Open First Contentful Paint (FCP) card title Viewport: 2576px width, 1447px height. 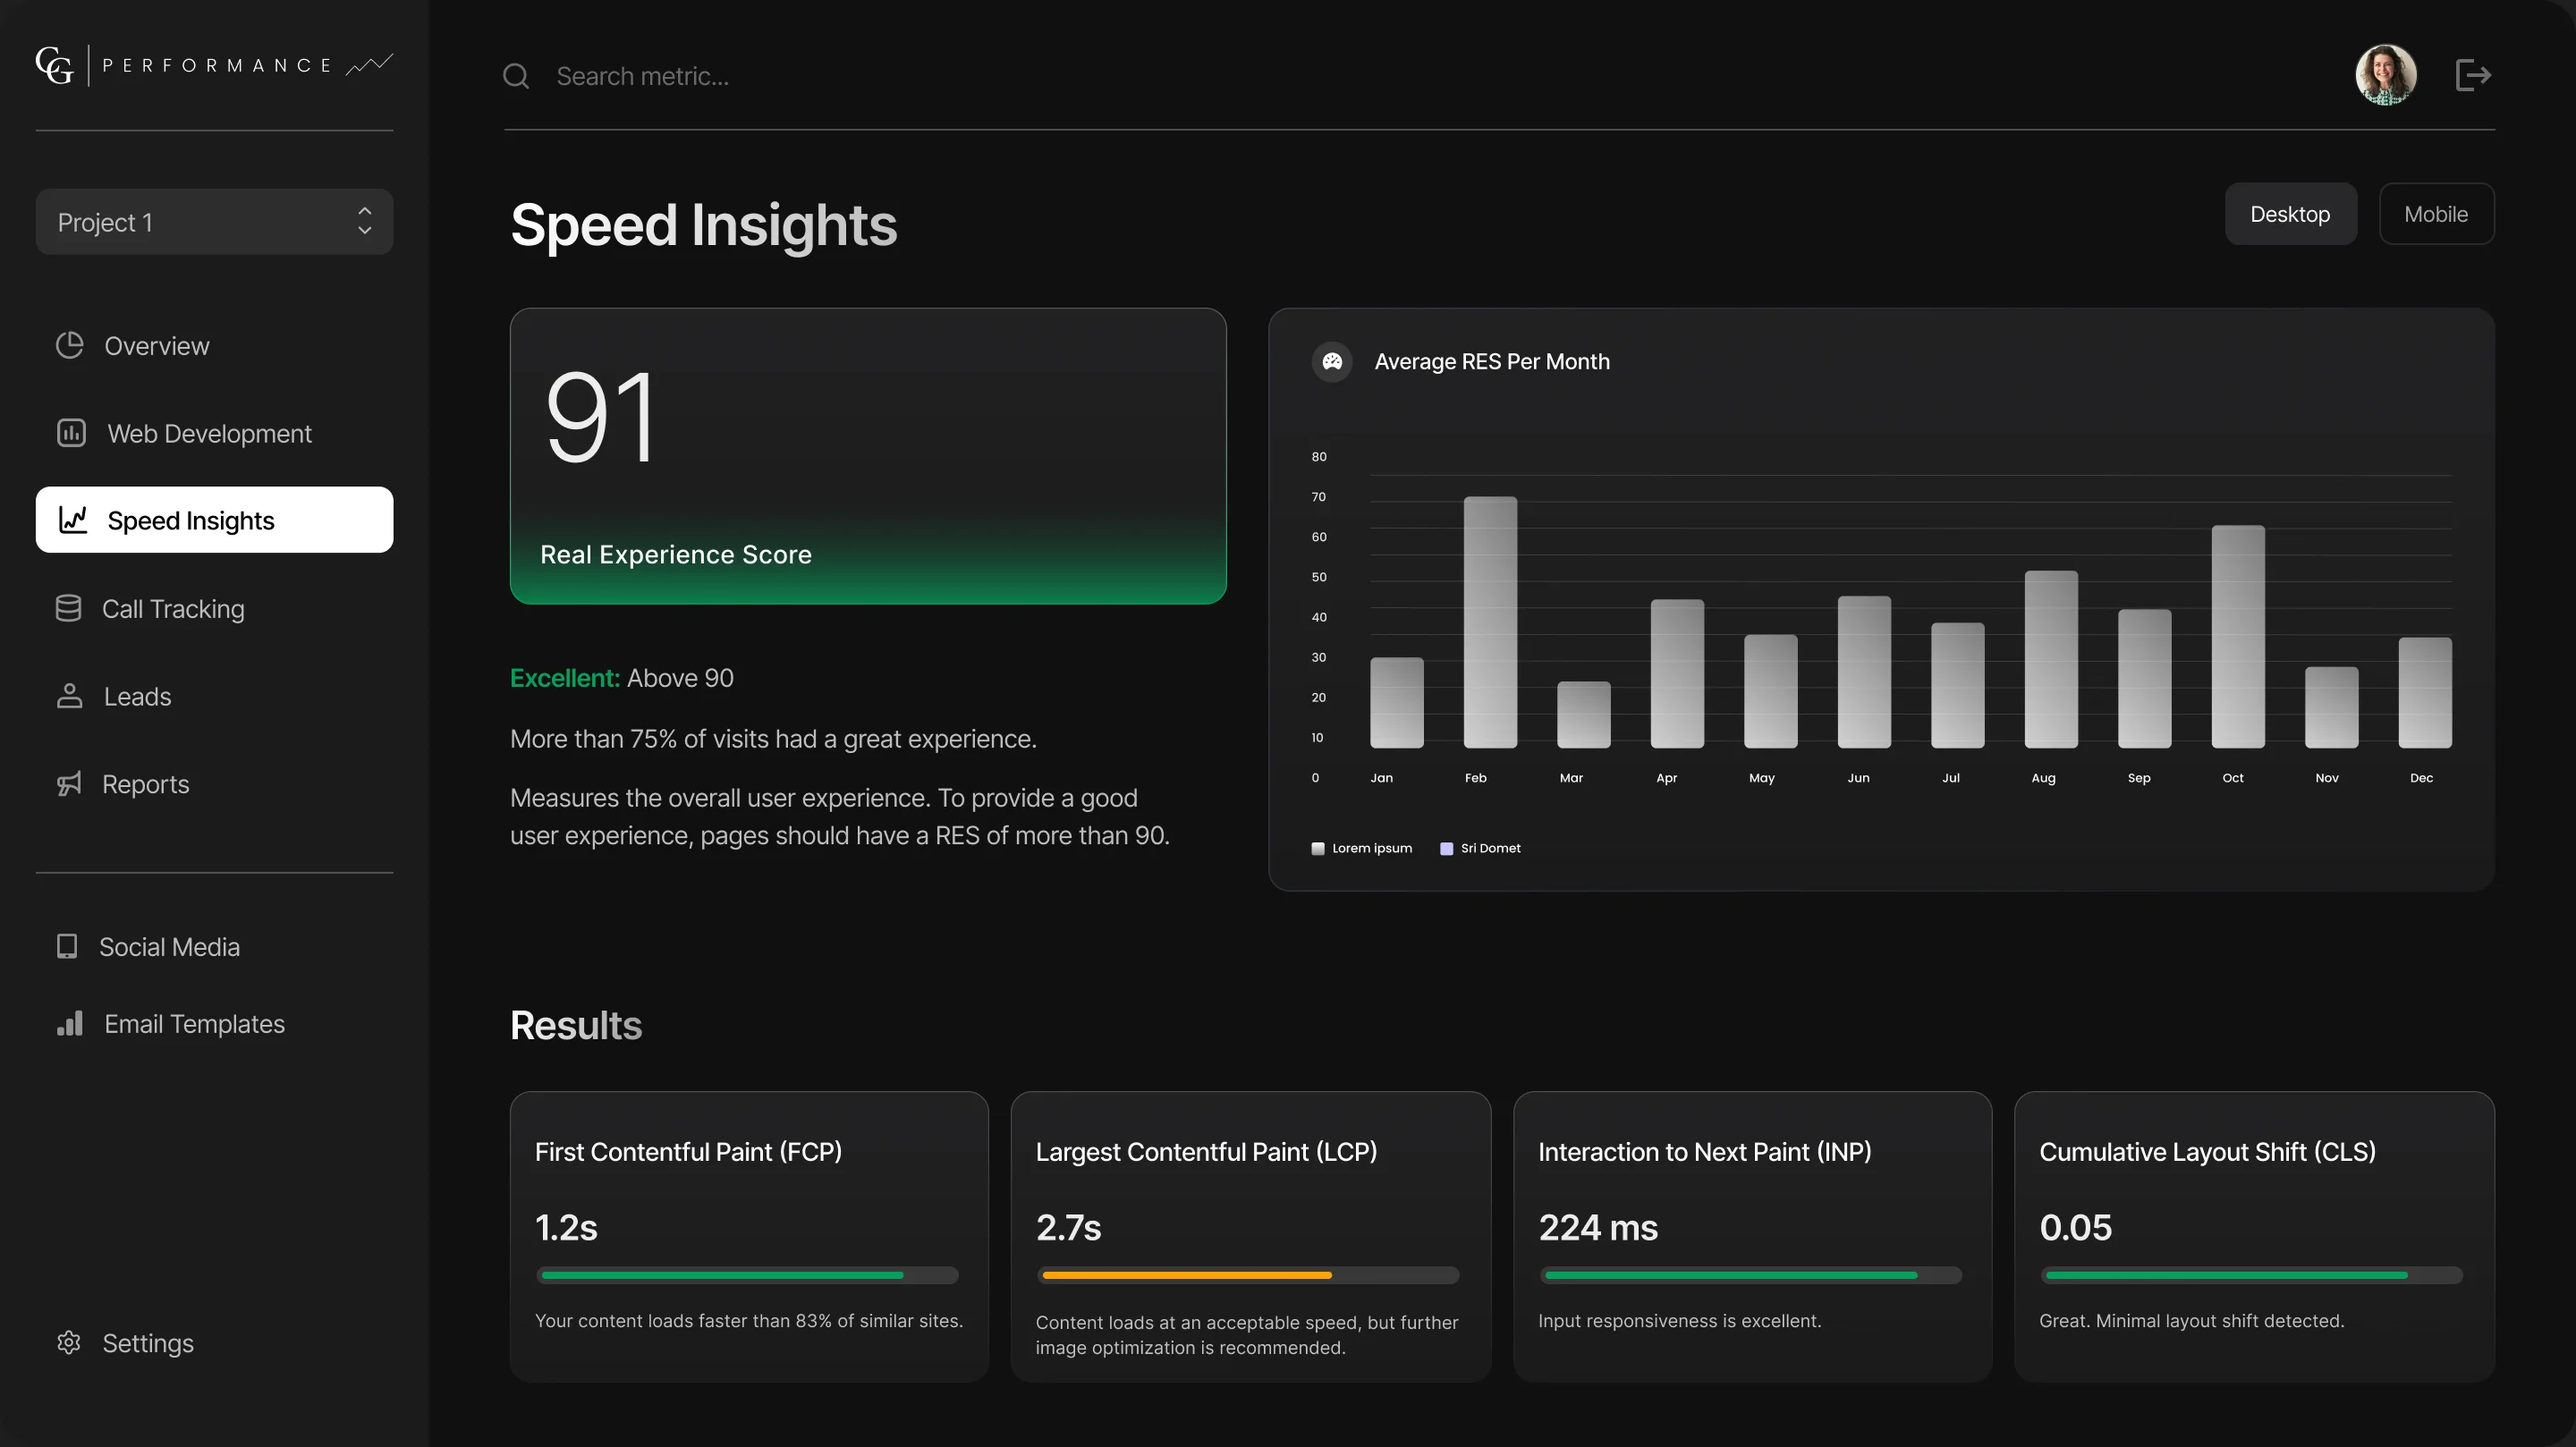[x=688, y=1152]
